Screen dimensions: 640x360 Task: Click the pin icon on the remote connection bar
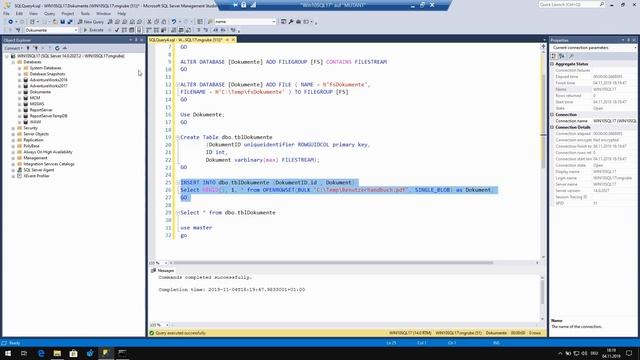click(236, 5)
